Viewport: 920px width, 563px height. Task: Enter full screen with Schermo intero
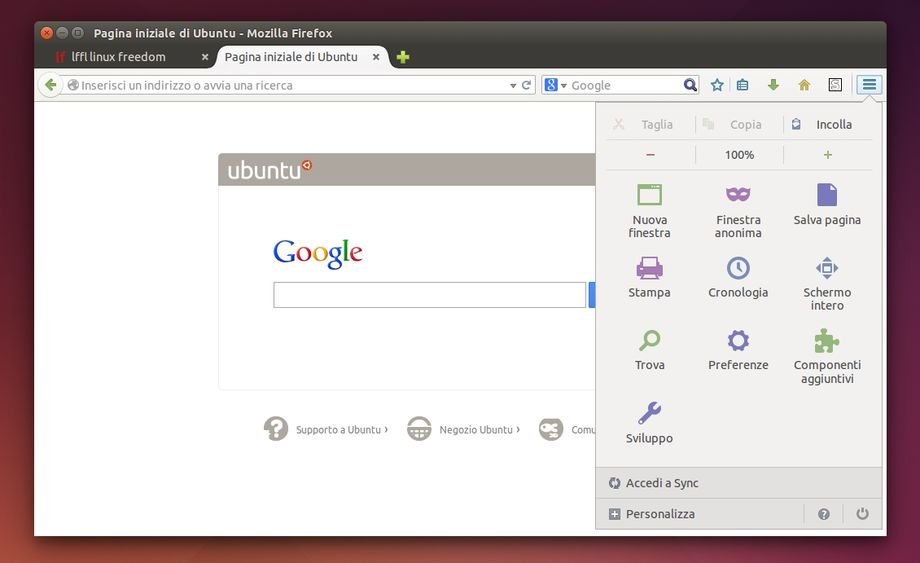click(827, 283)
